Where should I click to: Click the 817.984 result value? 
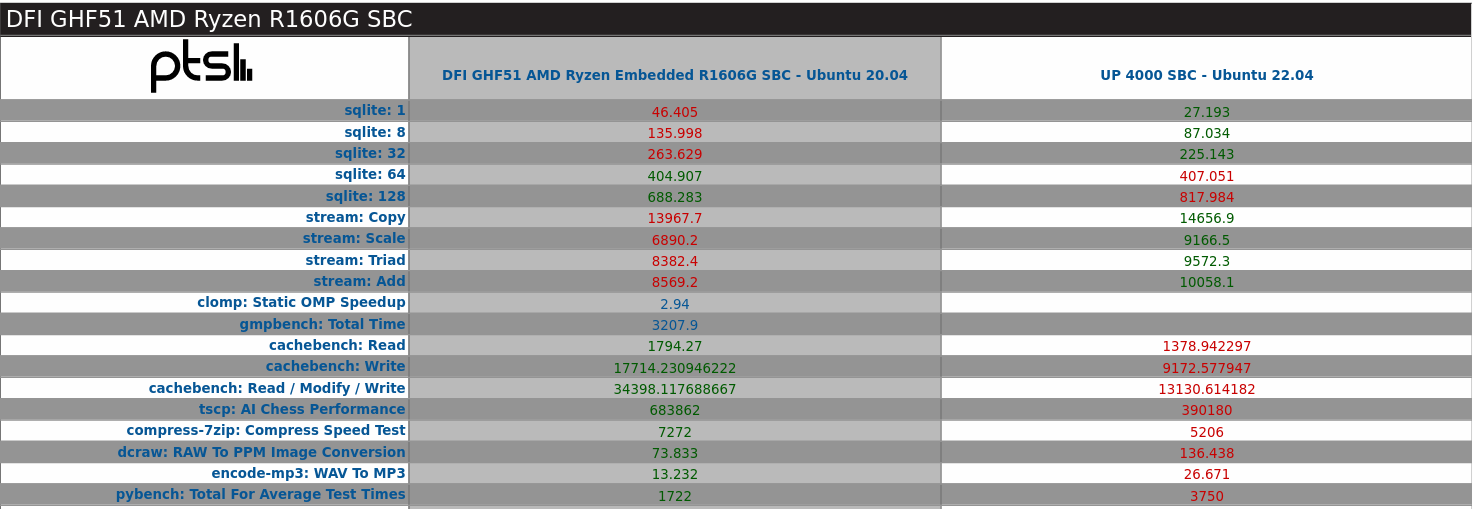tap(1207, 197)
